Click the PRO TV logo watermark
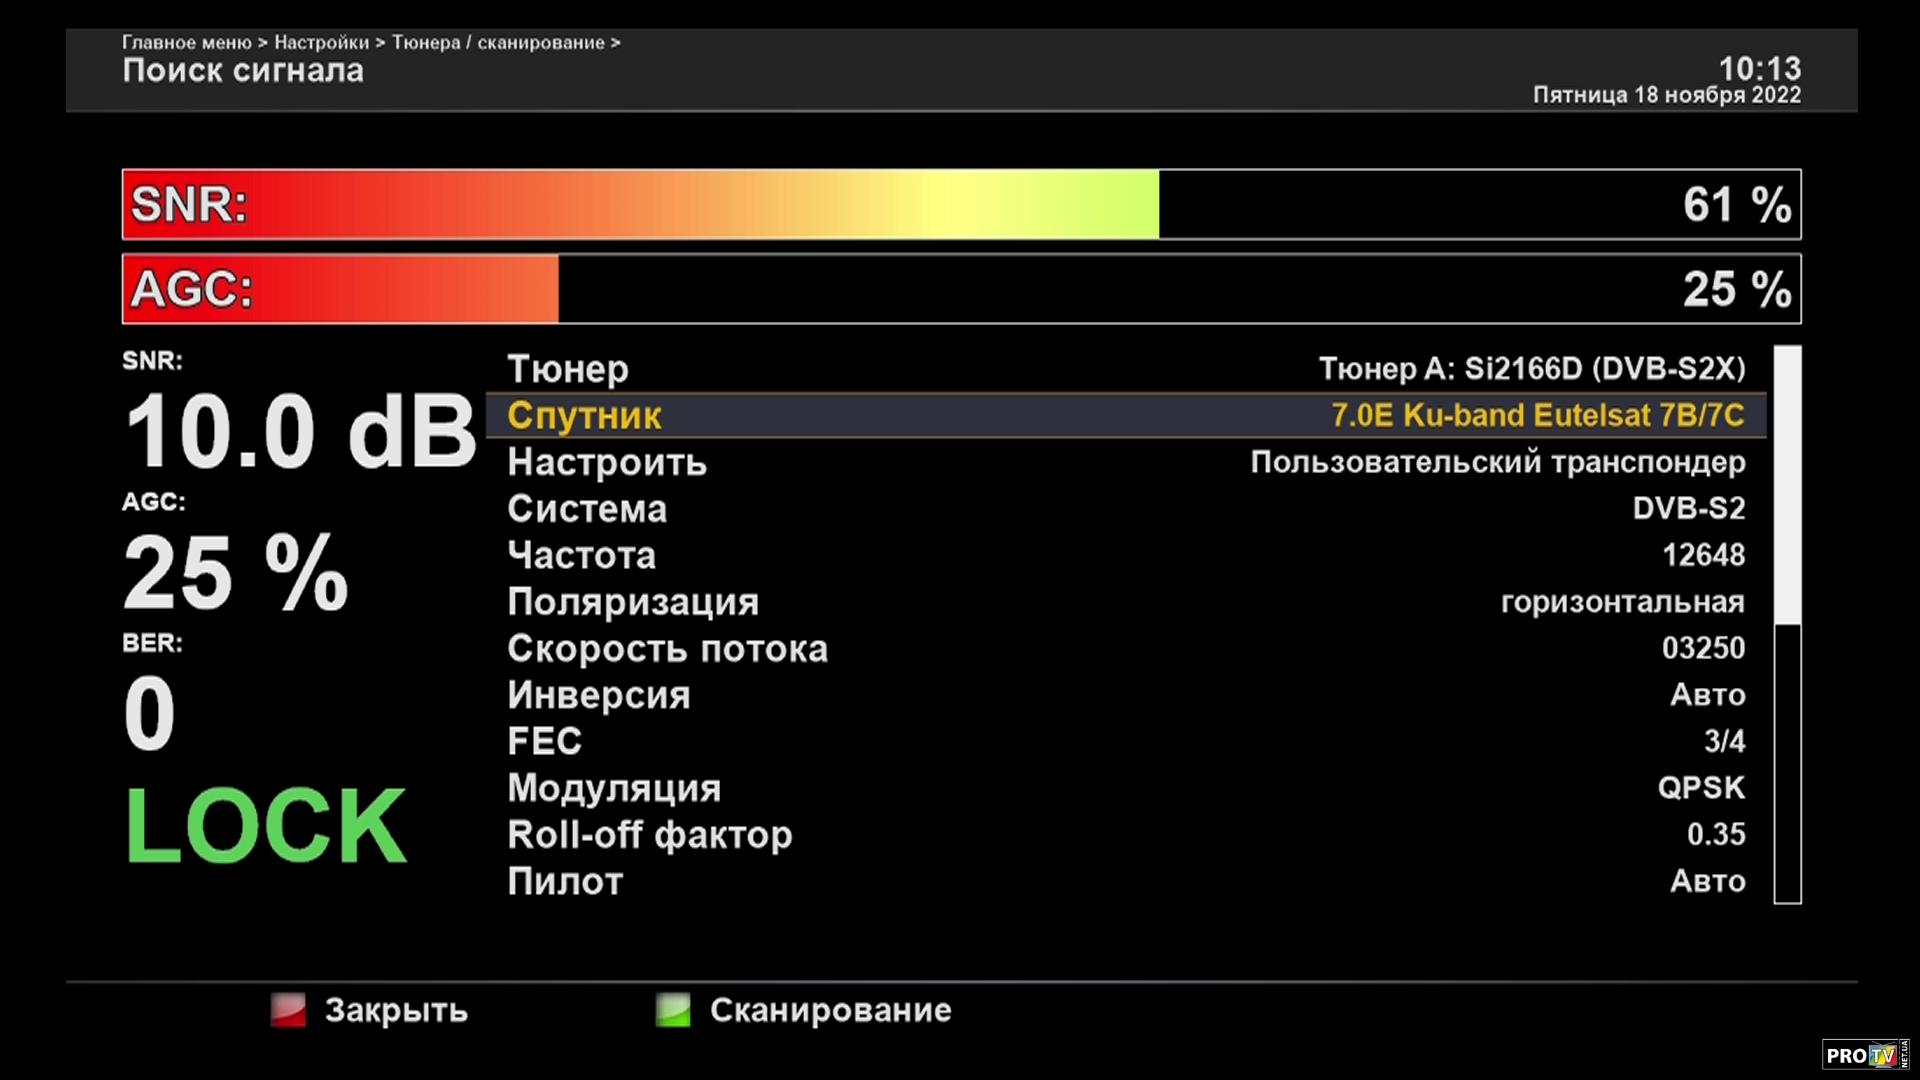This screenshot has height=1080, width=1920. 1864,1055
